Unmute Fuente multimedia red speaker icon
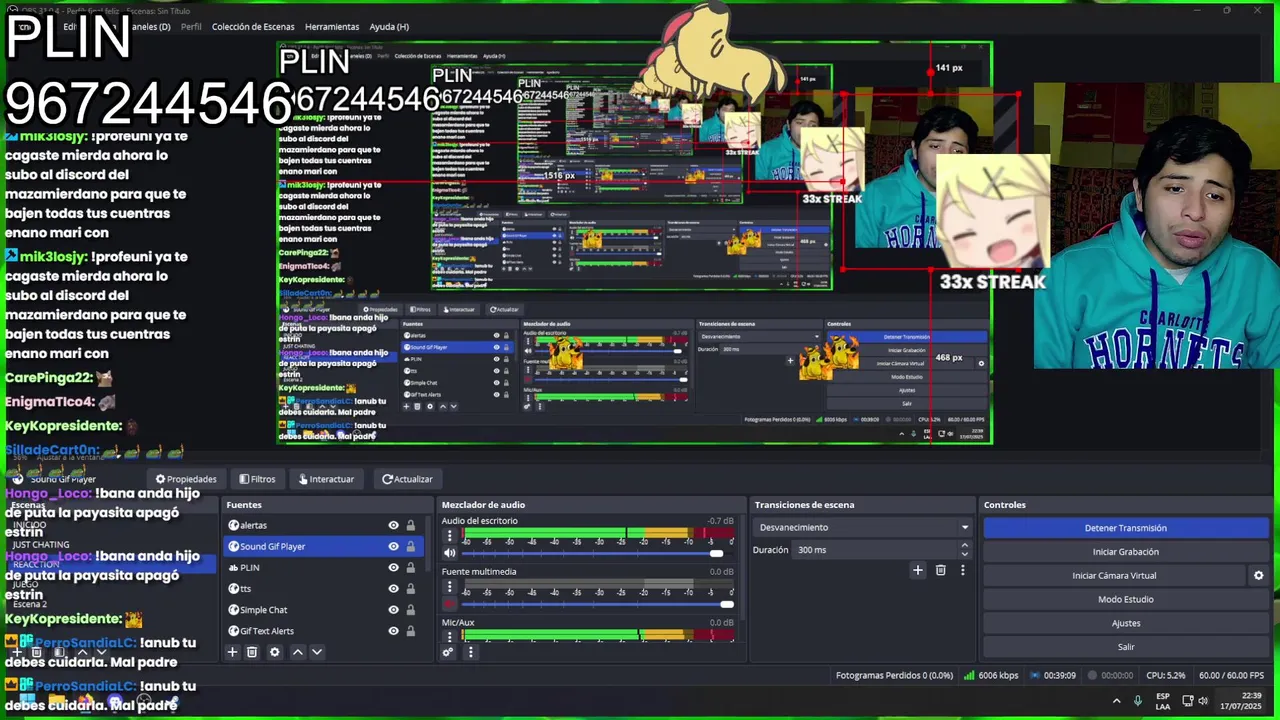The height and width of the screenshot is (720, 1280). click(x=449, y=604)
